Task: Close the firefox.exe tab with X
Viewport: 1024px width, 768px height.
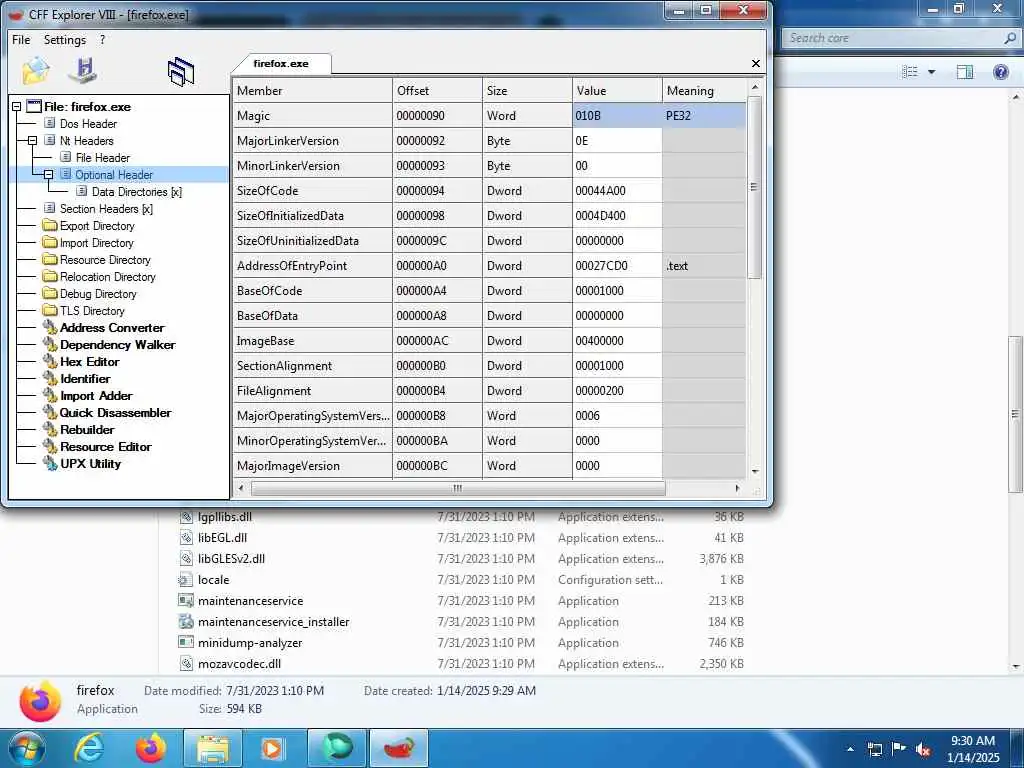Action: point(756,63)
